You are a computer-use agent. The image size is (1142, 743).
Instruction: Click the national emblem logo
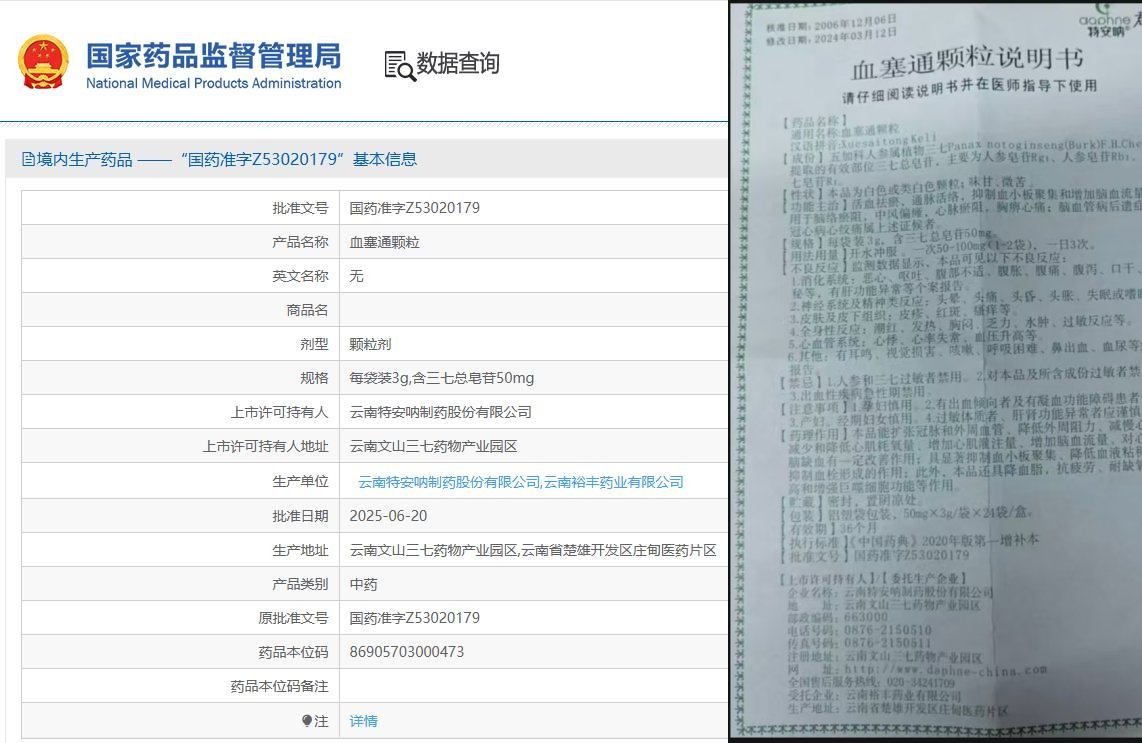[x=44, y=63]
